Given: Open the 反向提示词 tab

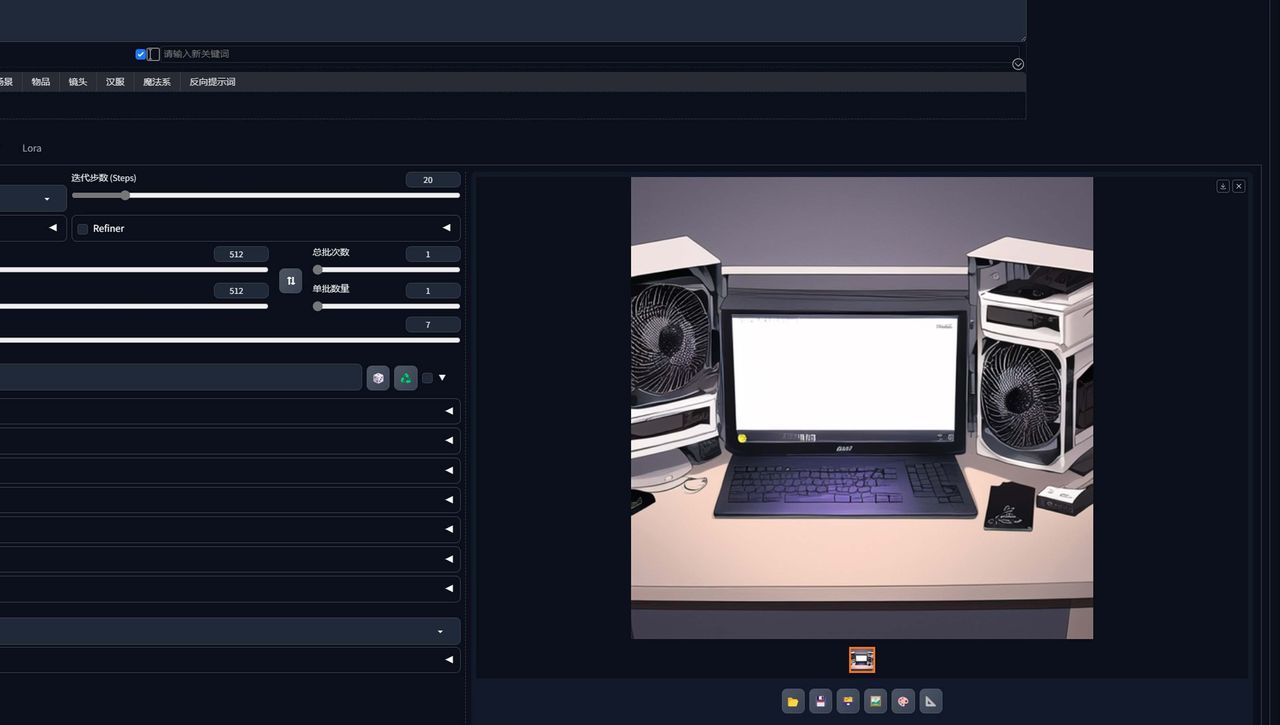Looking at the screenshot, I should coord(212,82).
